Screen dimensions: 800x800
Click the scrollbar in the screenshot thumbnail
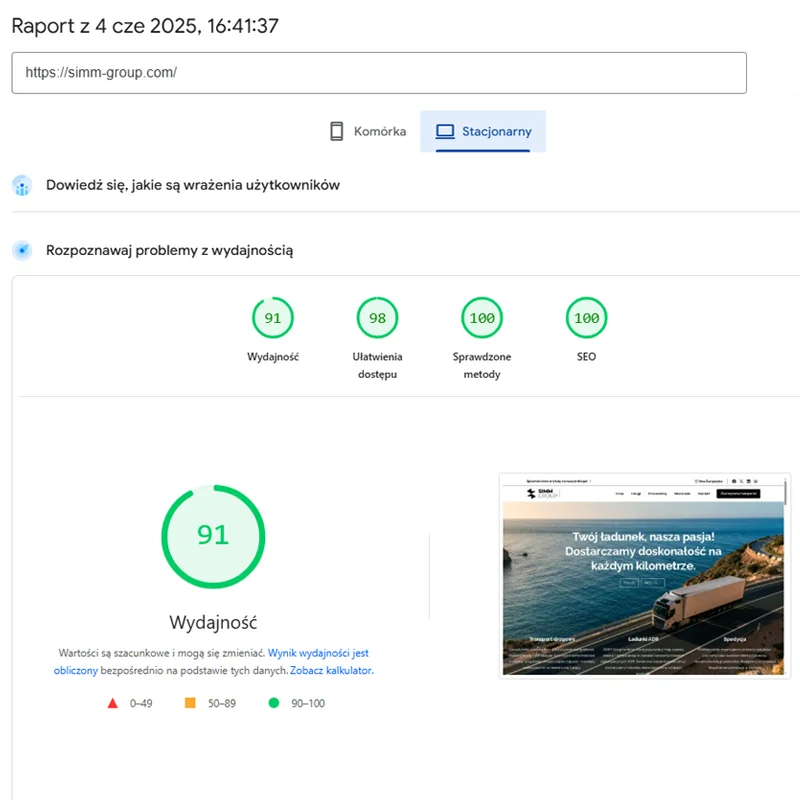tap(786, 491)
